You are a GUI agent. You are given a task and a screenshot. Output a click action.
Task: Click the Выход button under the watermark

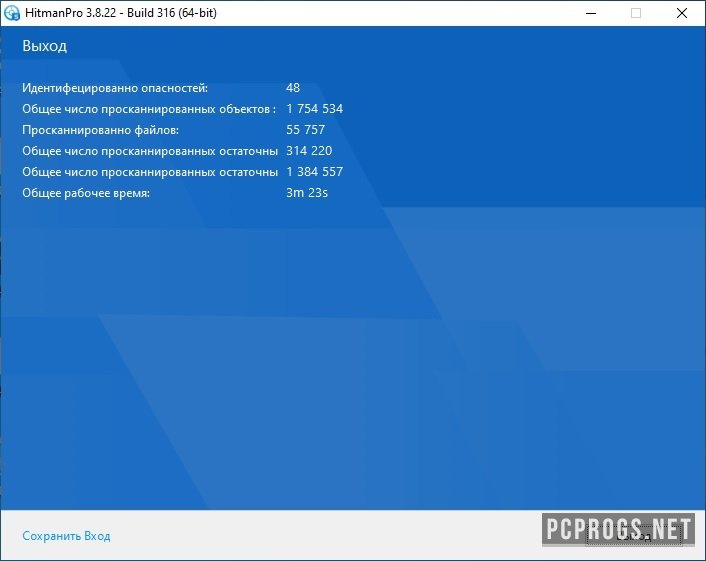pos(634,536)
